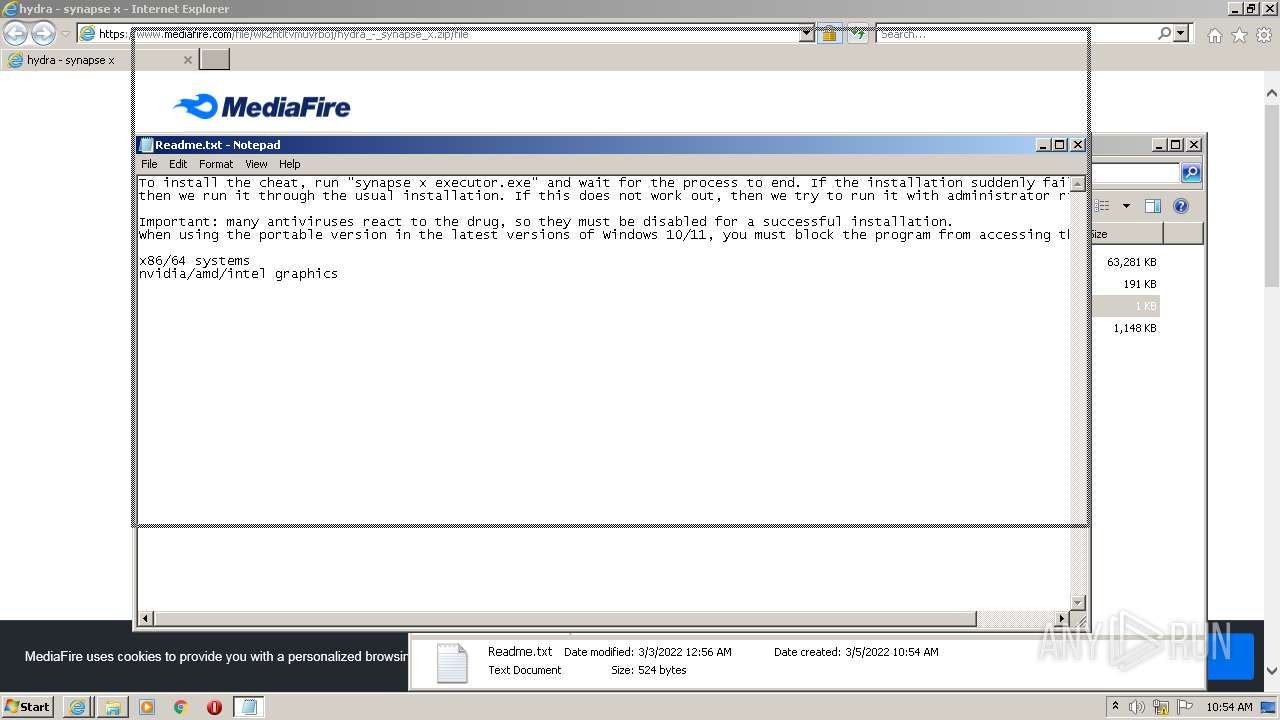This screenshot has width=1280, height=720.
Task: Click Notepad vertical scrollbar up arrow
Action: tap(1077, 184)
